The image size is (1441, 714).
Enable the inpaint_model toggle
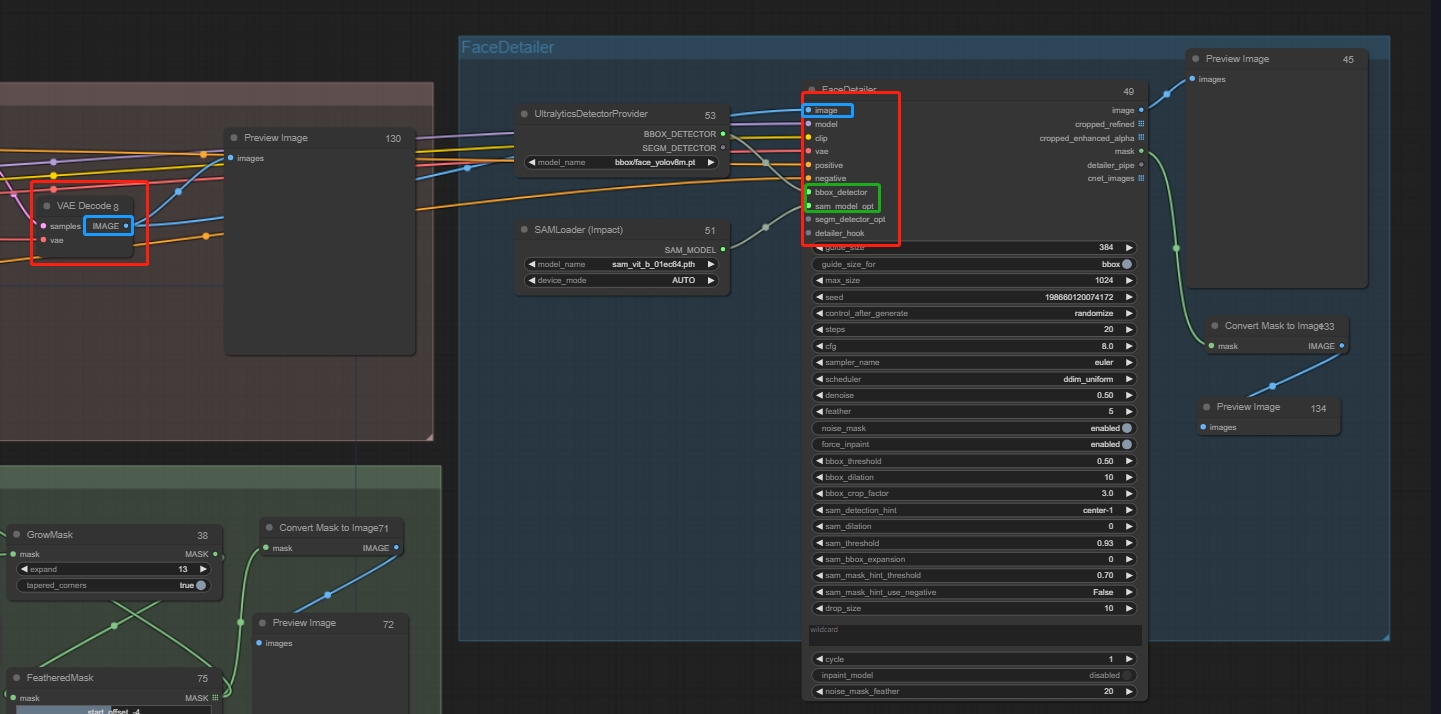point(1127,675)
